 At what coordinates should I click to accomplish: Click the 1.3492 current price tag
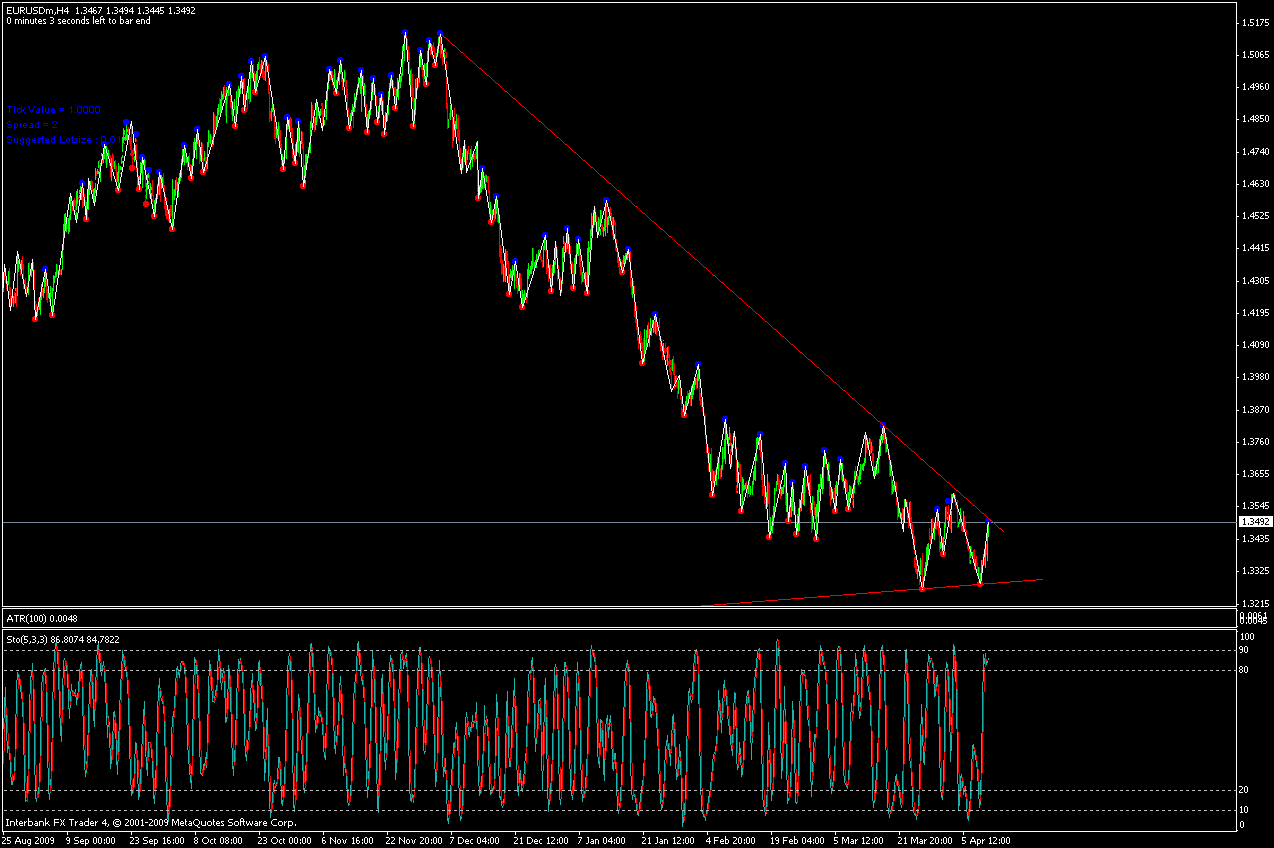[x=1254, y=522]
